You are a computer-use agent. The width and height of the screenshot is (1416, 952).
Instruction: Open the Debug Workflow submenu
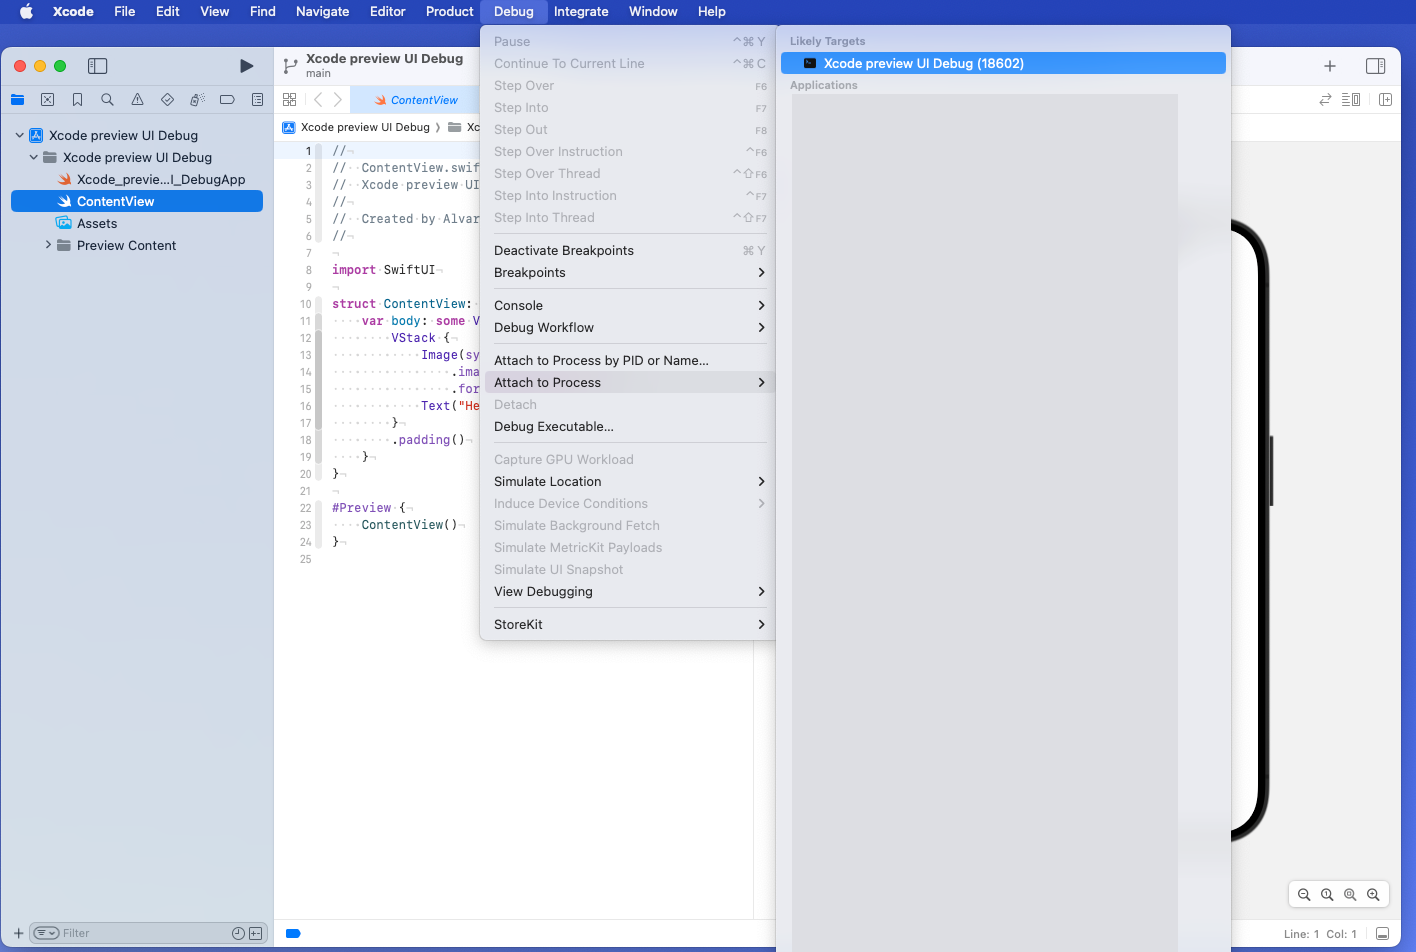click(x=628, y=327)
